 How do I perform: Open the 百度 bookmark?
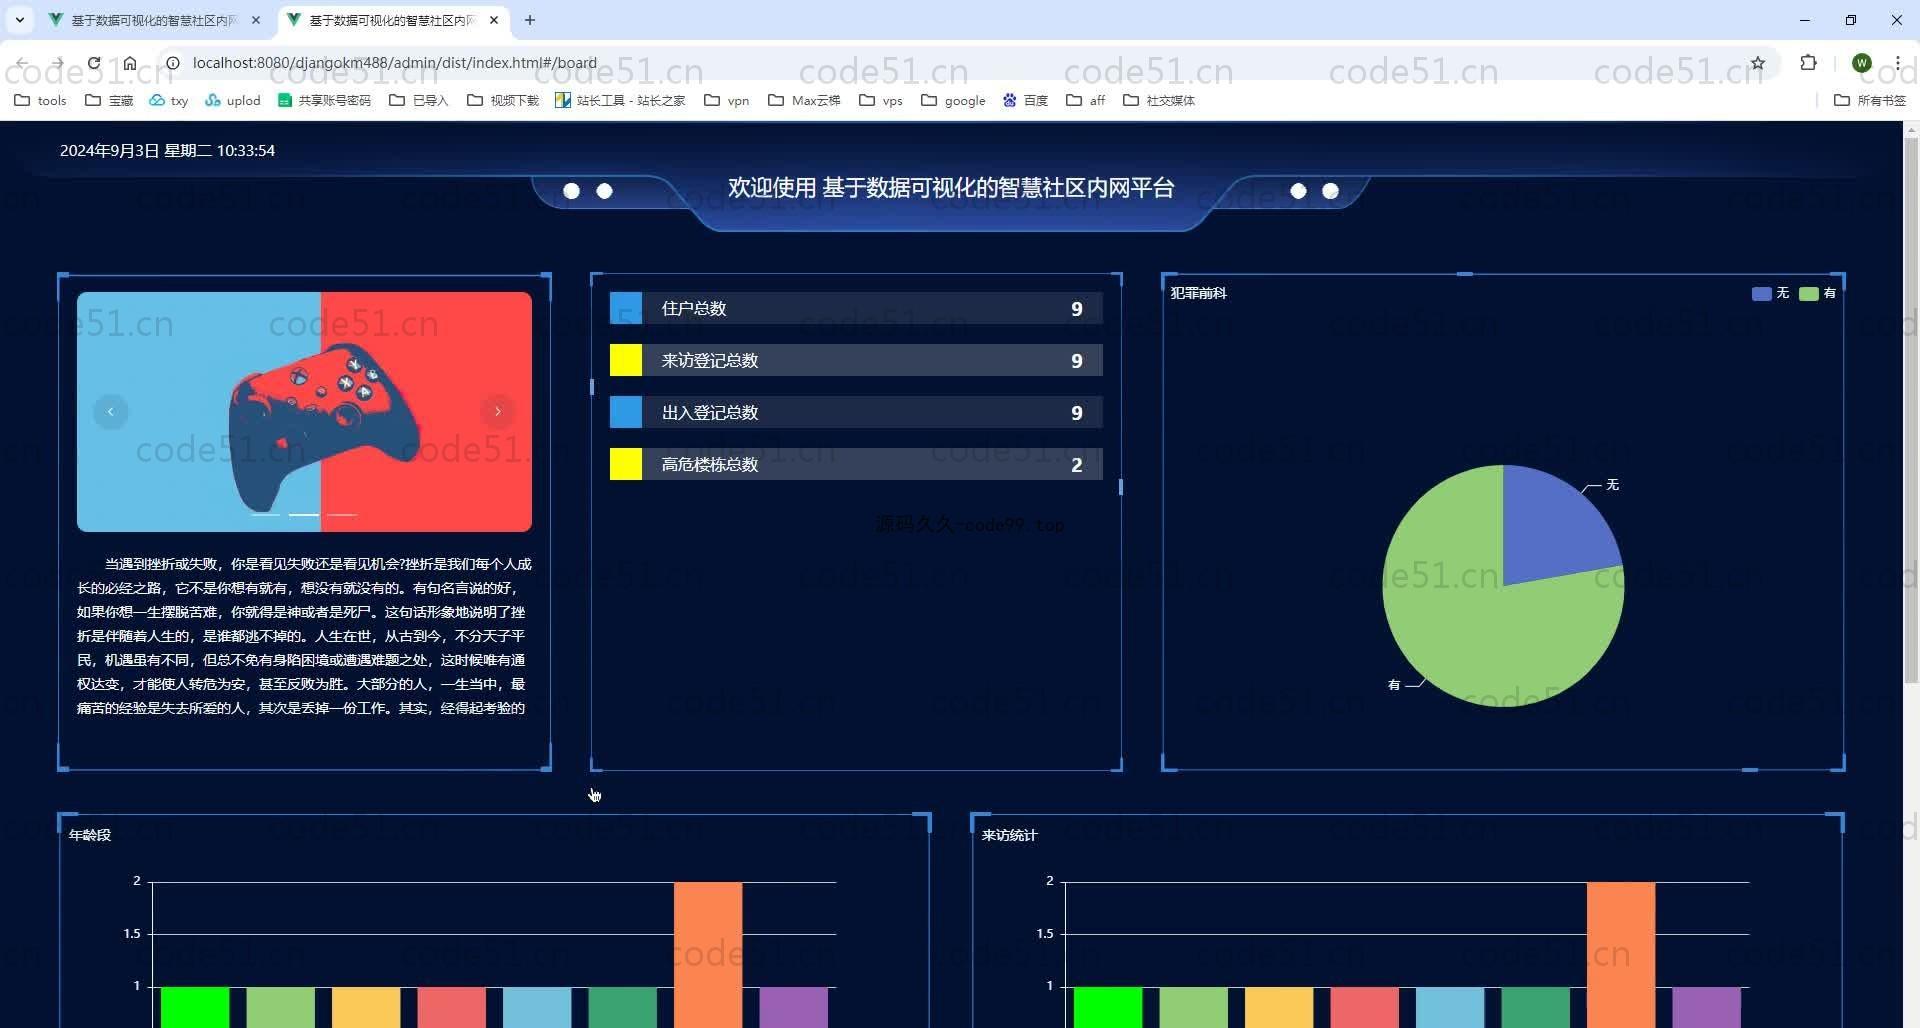point(1026,100)
